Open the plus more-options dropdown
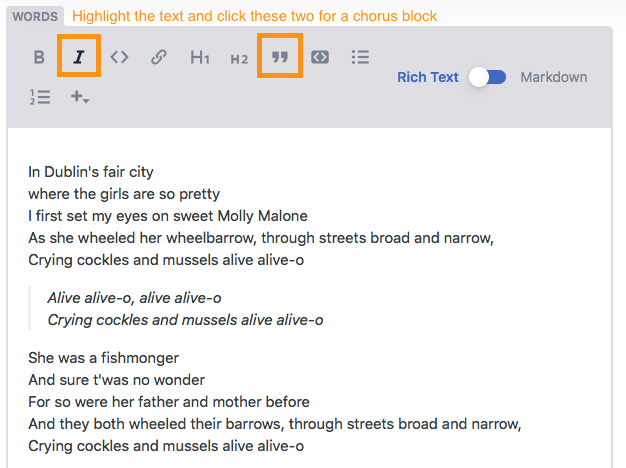Image resolution: width=626 pixels, height=468 pixels. (x=80, y=97)
